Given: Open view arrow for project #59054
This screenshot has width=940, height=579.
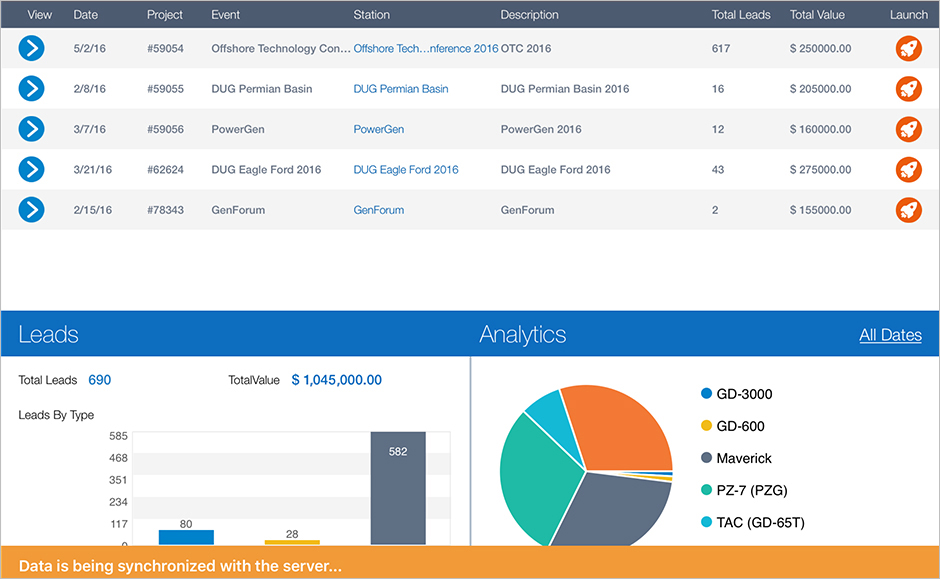Looking at the screenshot, I should [x=32, y=48].
